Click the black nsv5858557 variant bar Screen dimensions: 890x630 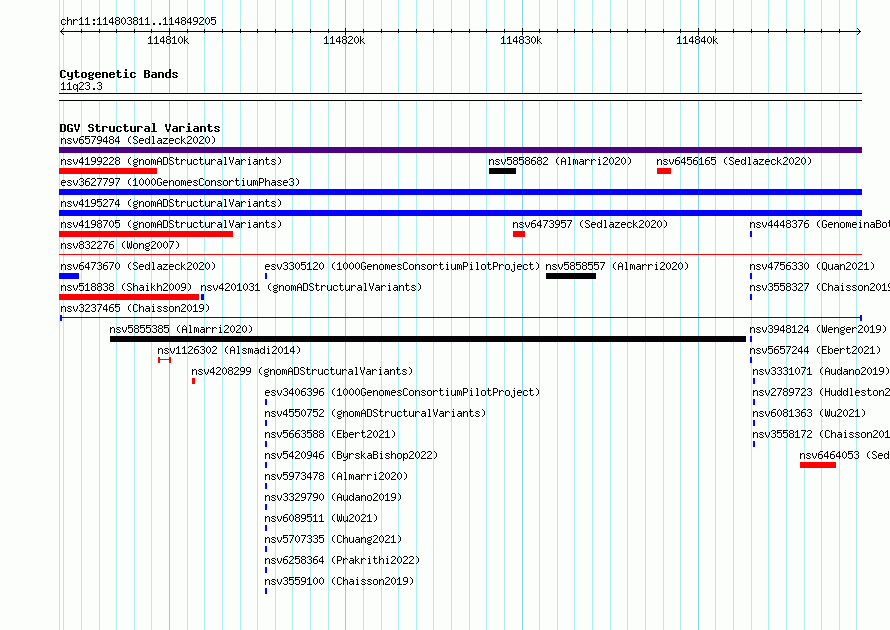pyautogui.click(x=571, y=276)
